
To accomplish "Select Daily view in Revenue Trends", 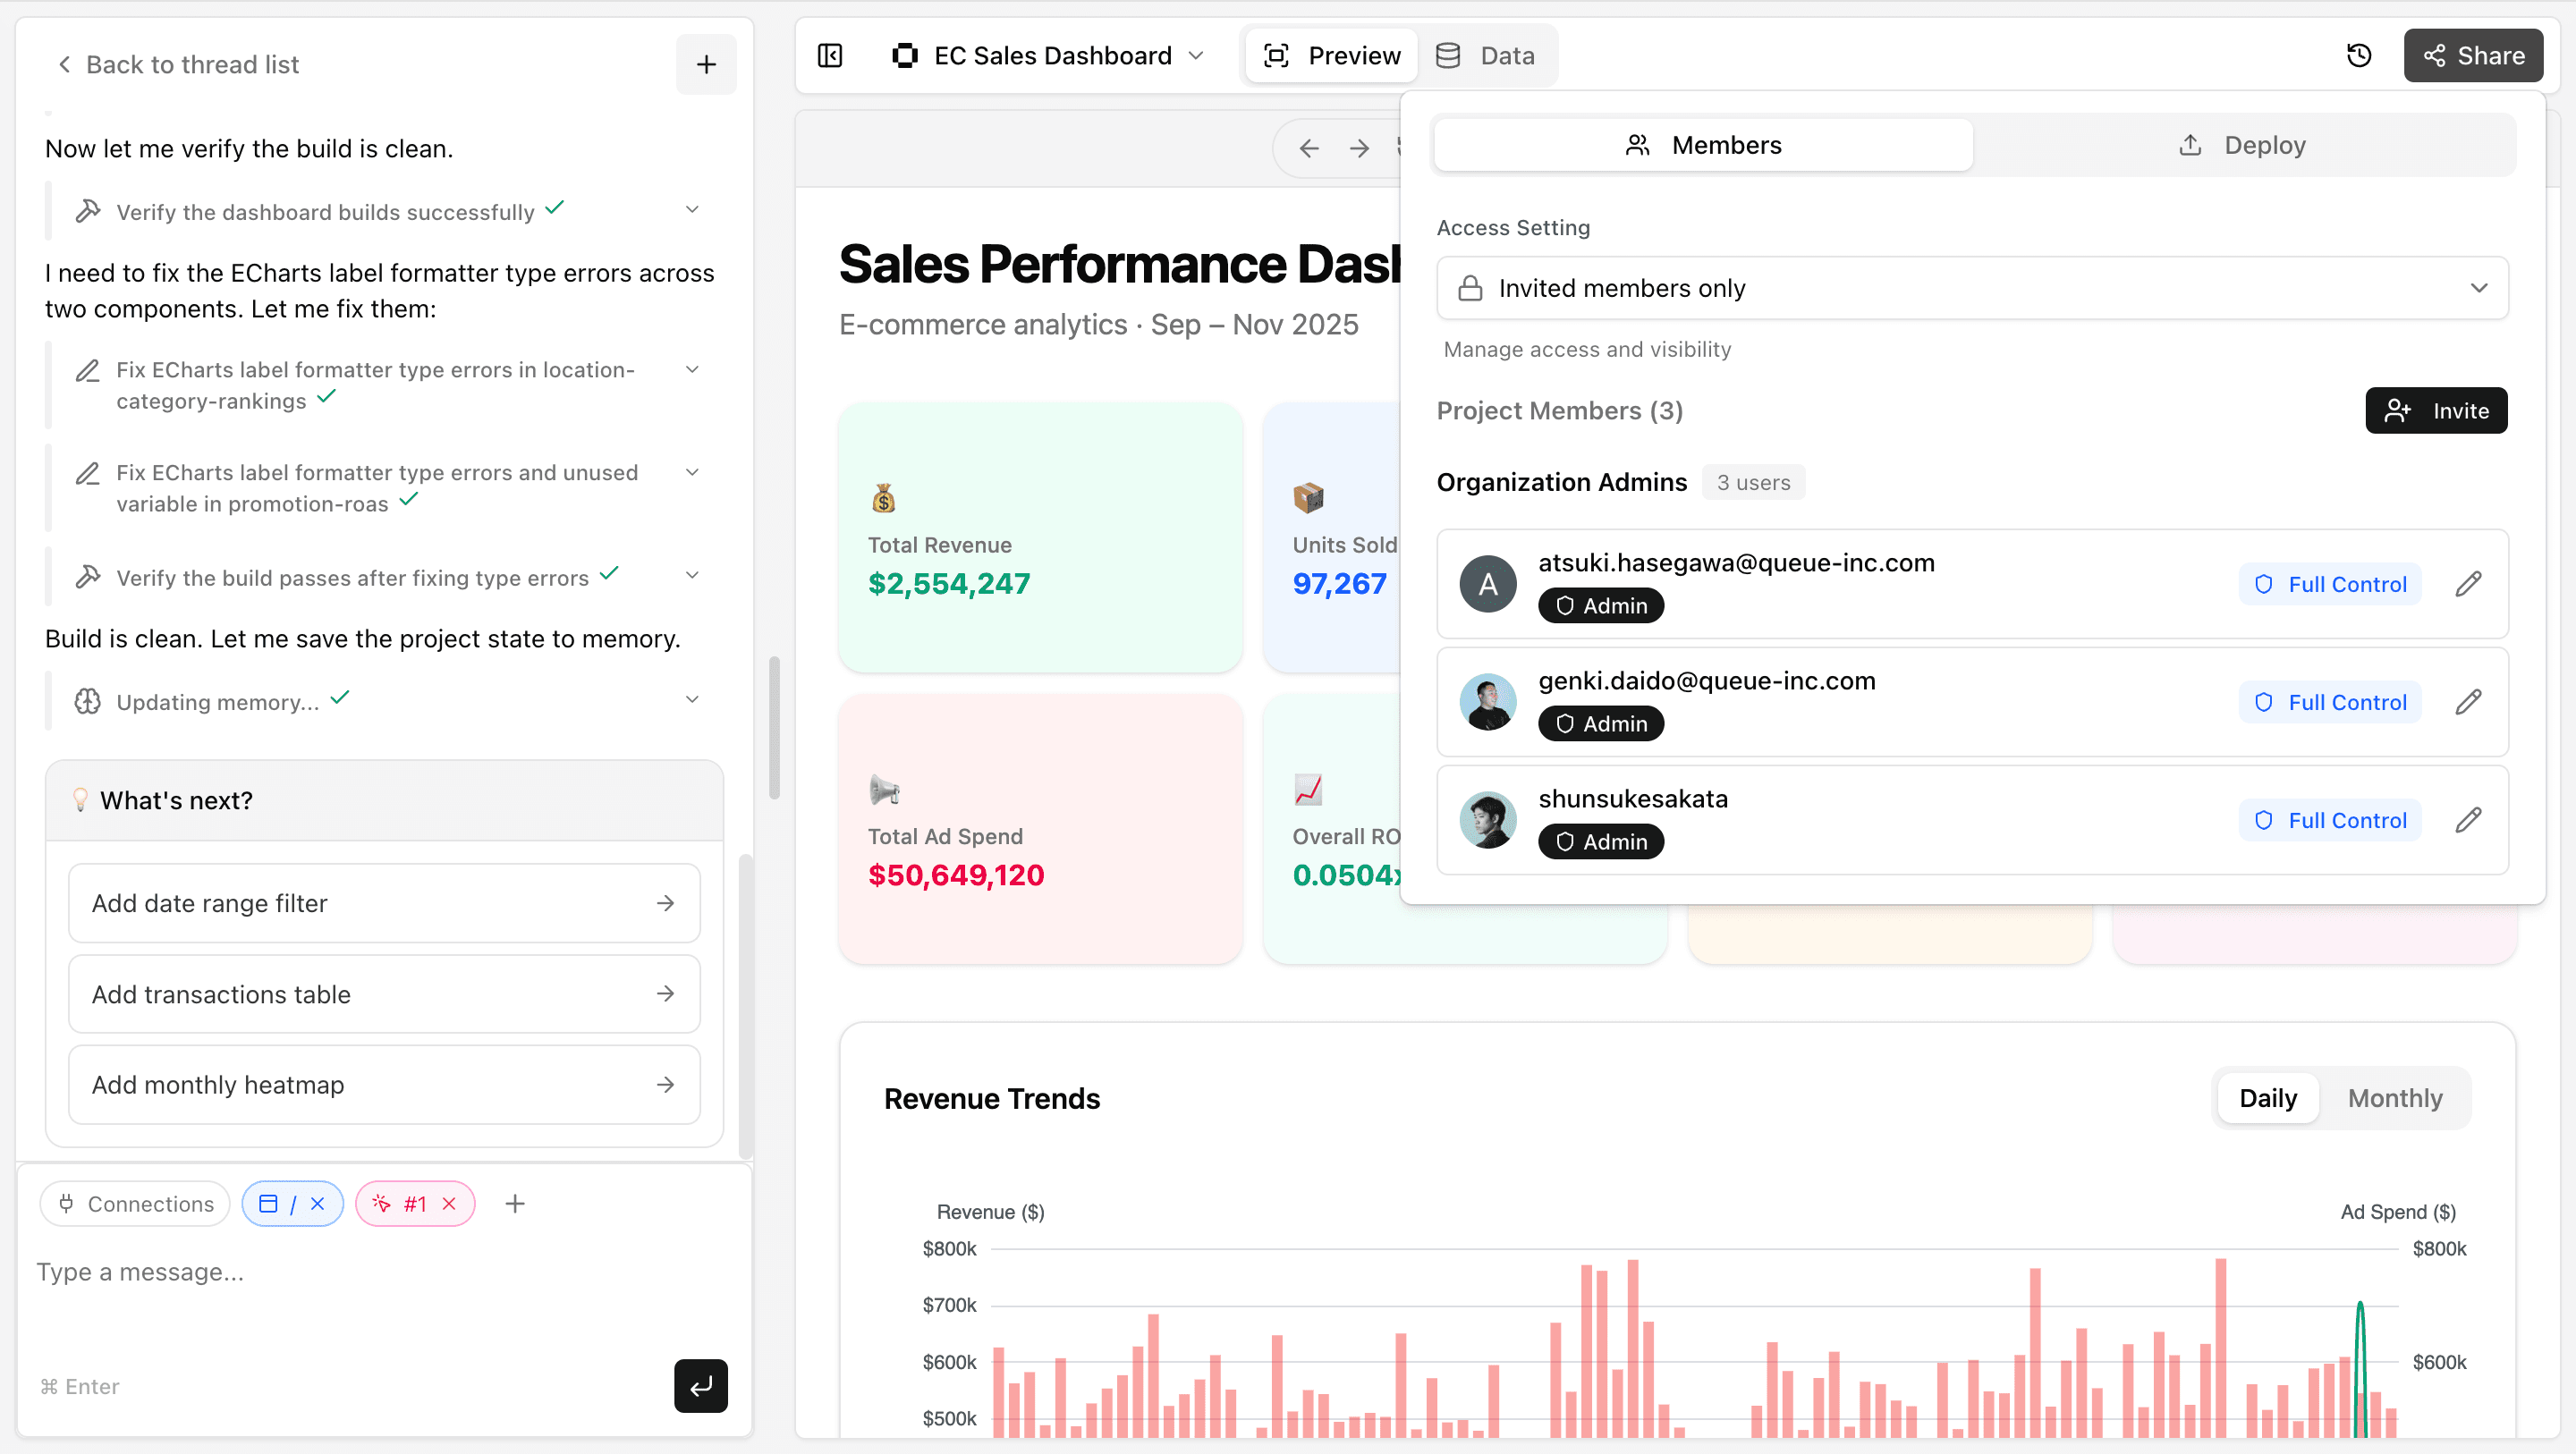I will (2267, 1098).
